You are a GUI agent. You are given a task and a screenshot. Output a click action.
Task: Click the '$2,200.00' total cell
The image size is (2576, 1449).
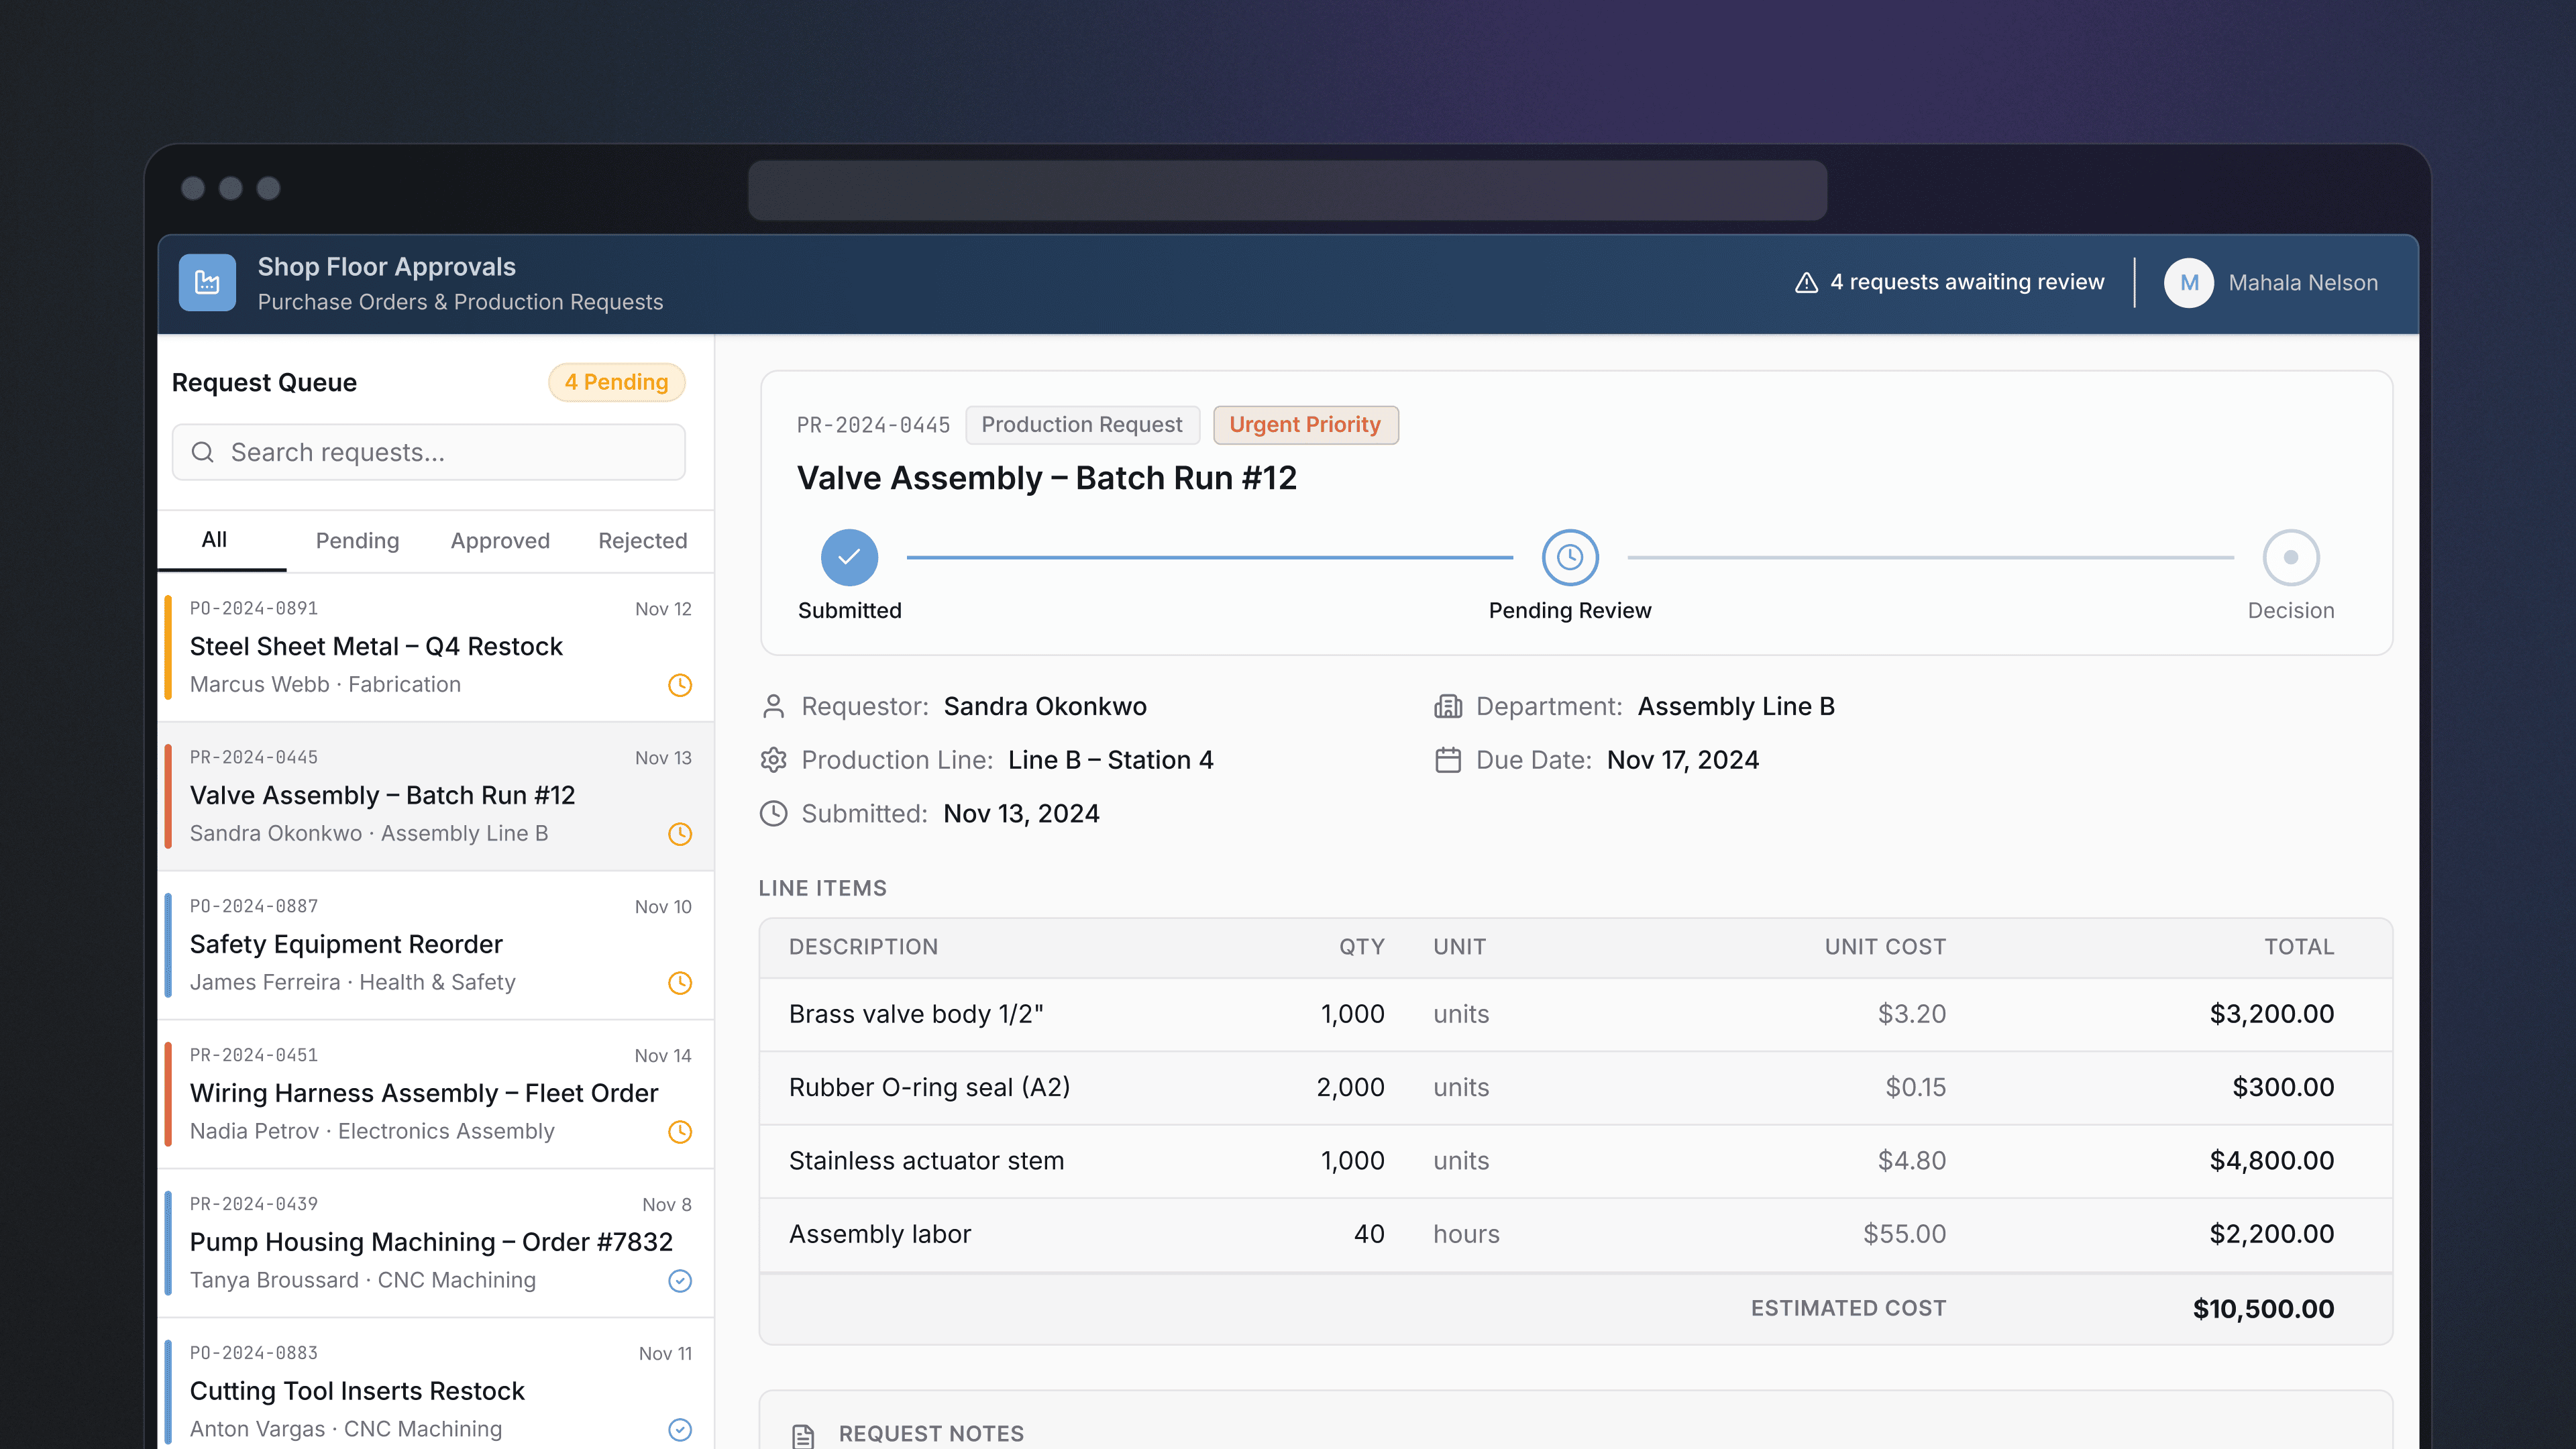pyautogui.click(x=2272, y=1234)
